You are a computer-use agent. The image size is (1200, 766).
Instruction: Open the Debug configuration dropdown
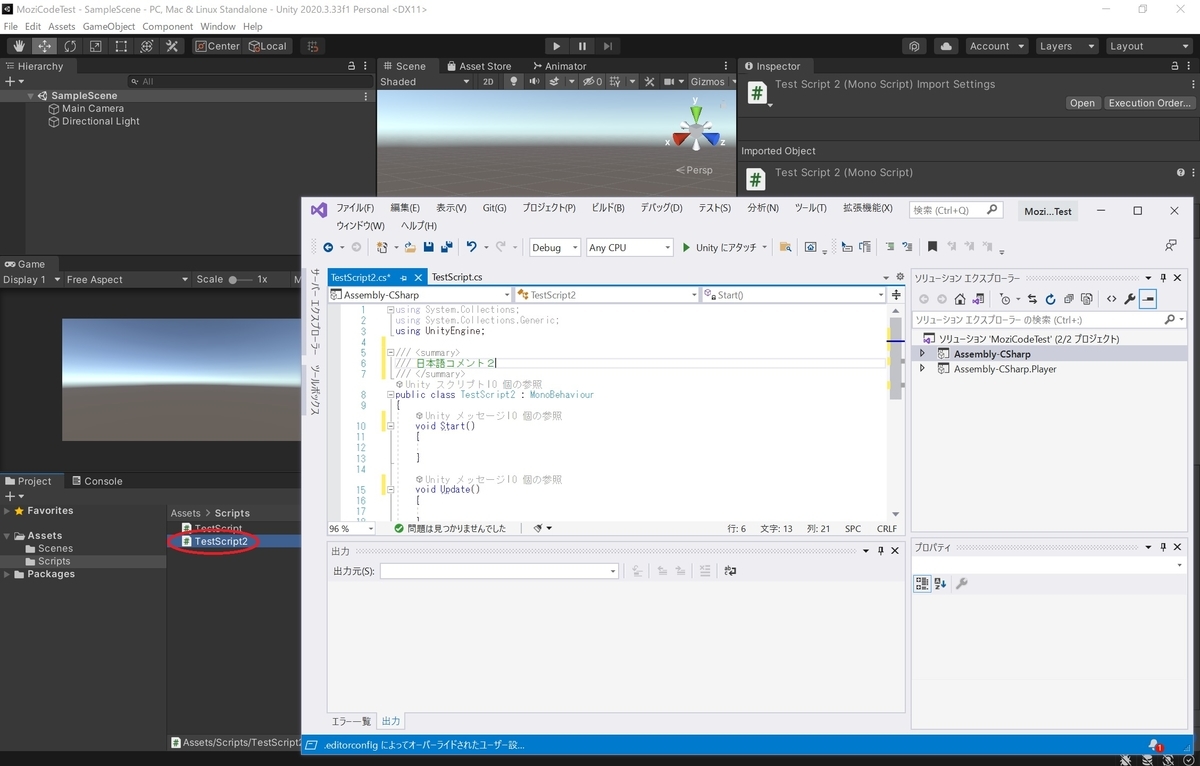(554, 247)
